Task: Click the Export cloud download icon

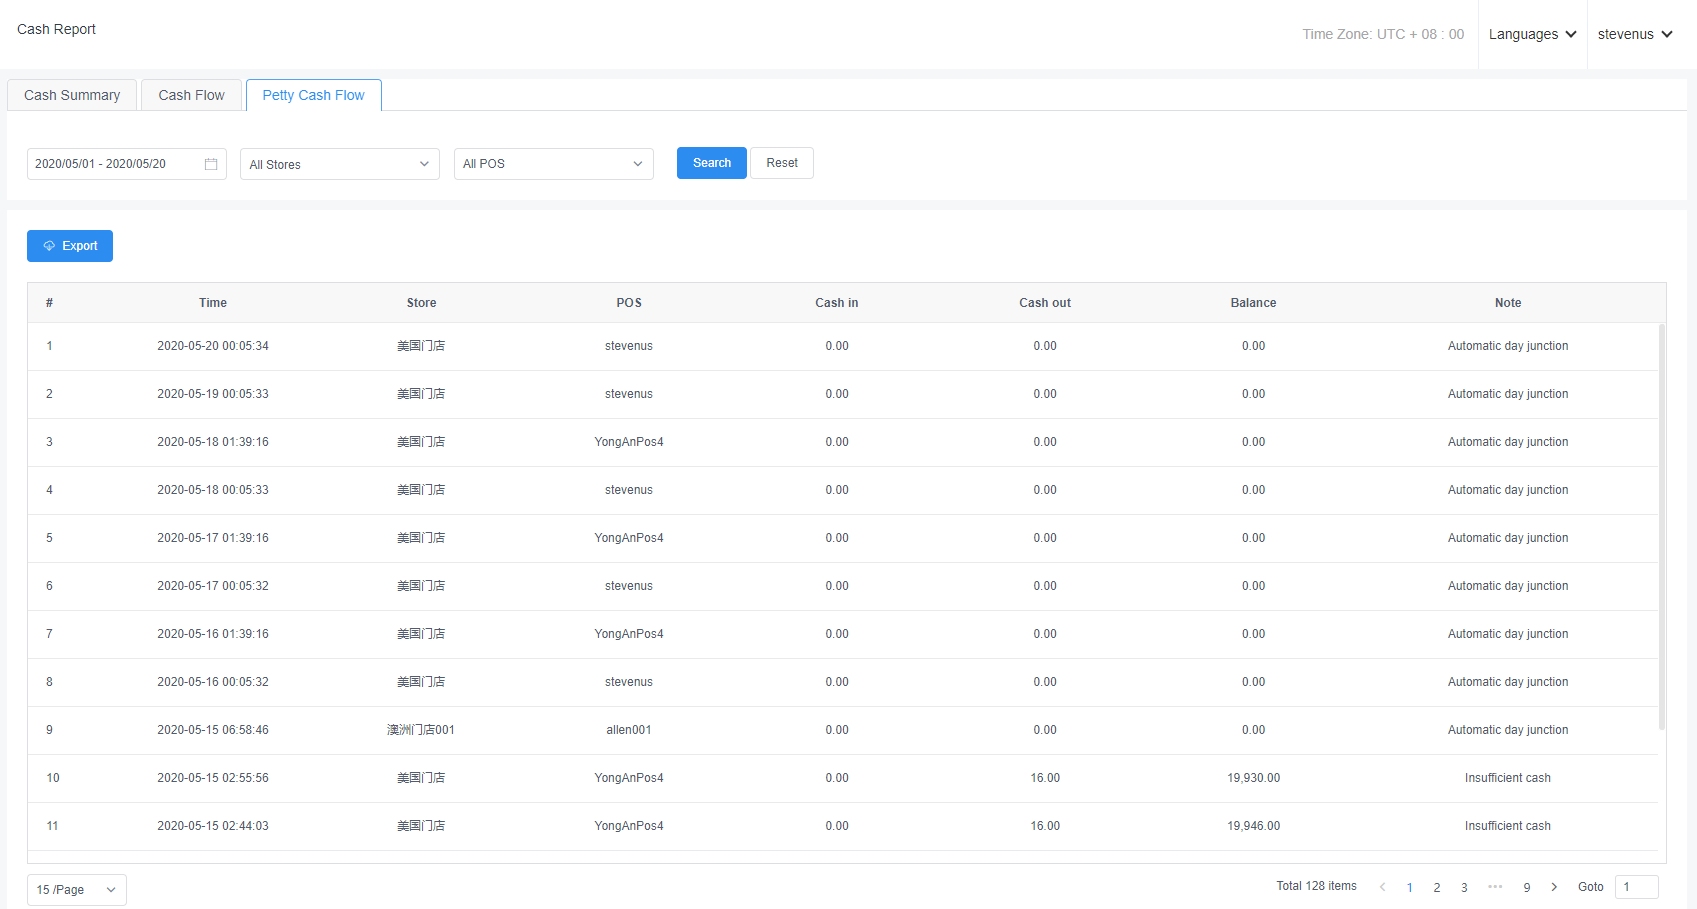Action: [49, 246]
